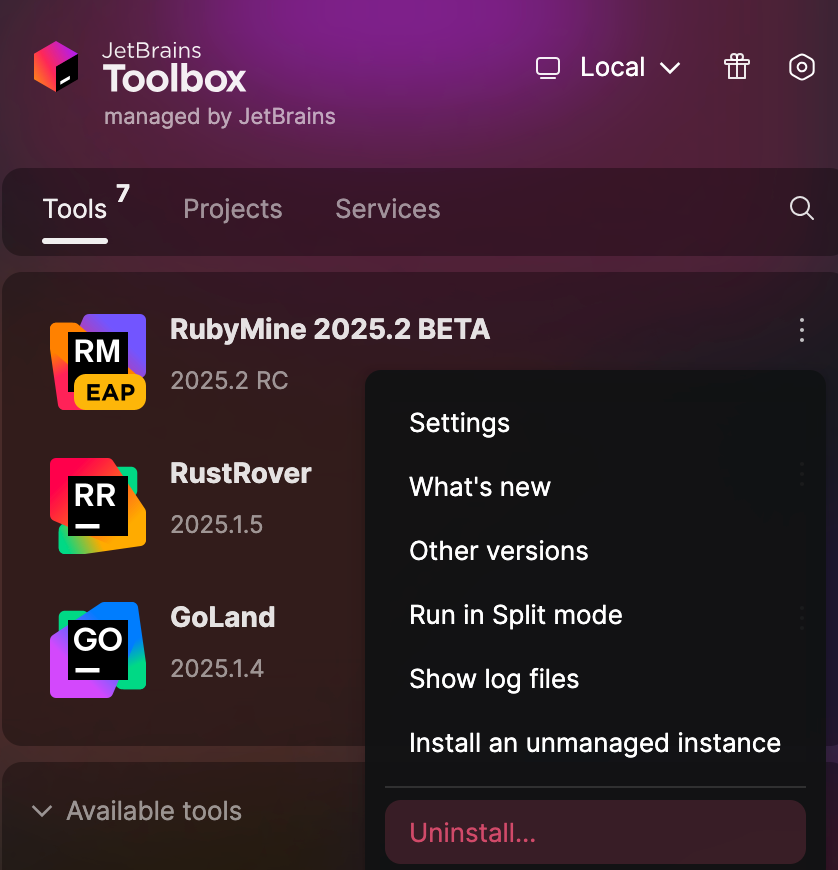
Task: Select the RustRover application icon
Action: pyautogui.click(x=97, y=506)
